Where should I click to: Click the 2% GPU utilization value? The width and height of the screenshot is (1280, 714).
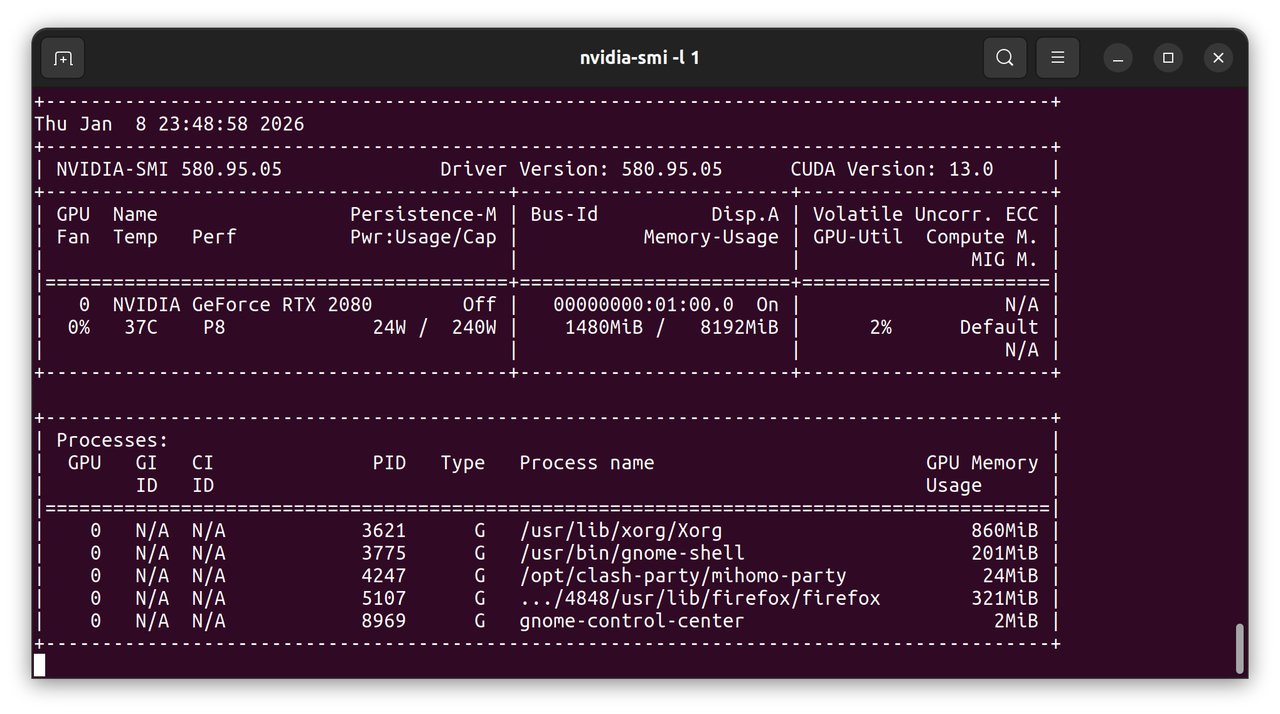(x=880, y=327)
